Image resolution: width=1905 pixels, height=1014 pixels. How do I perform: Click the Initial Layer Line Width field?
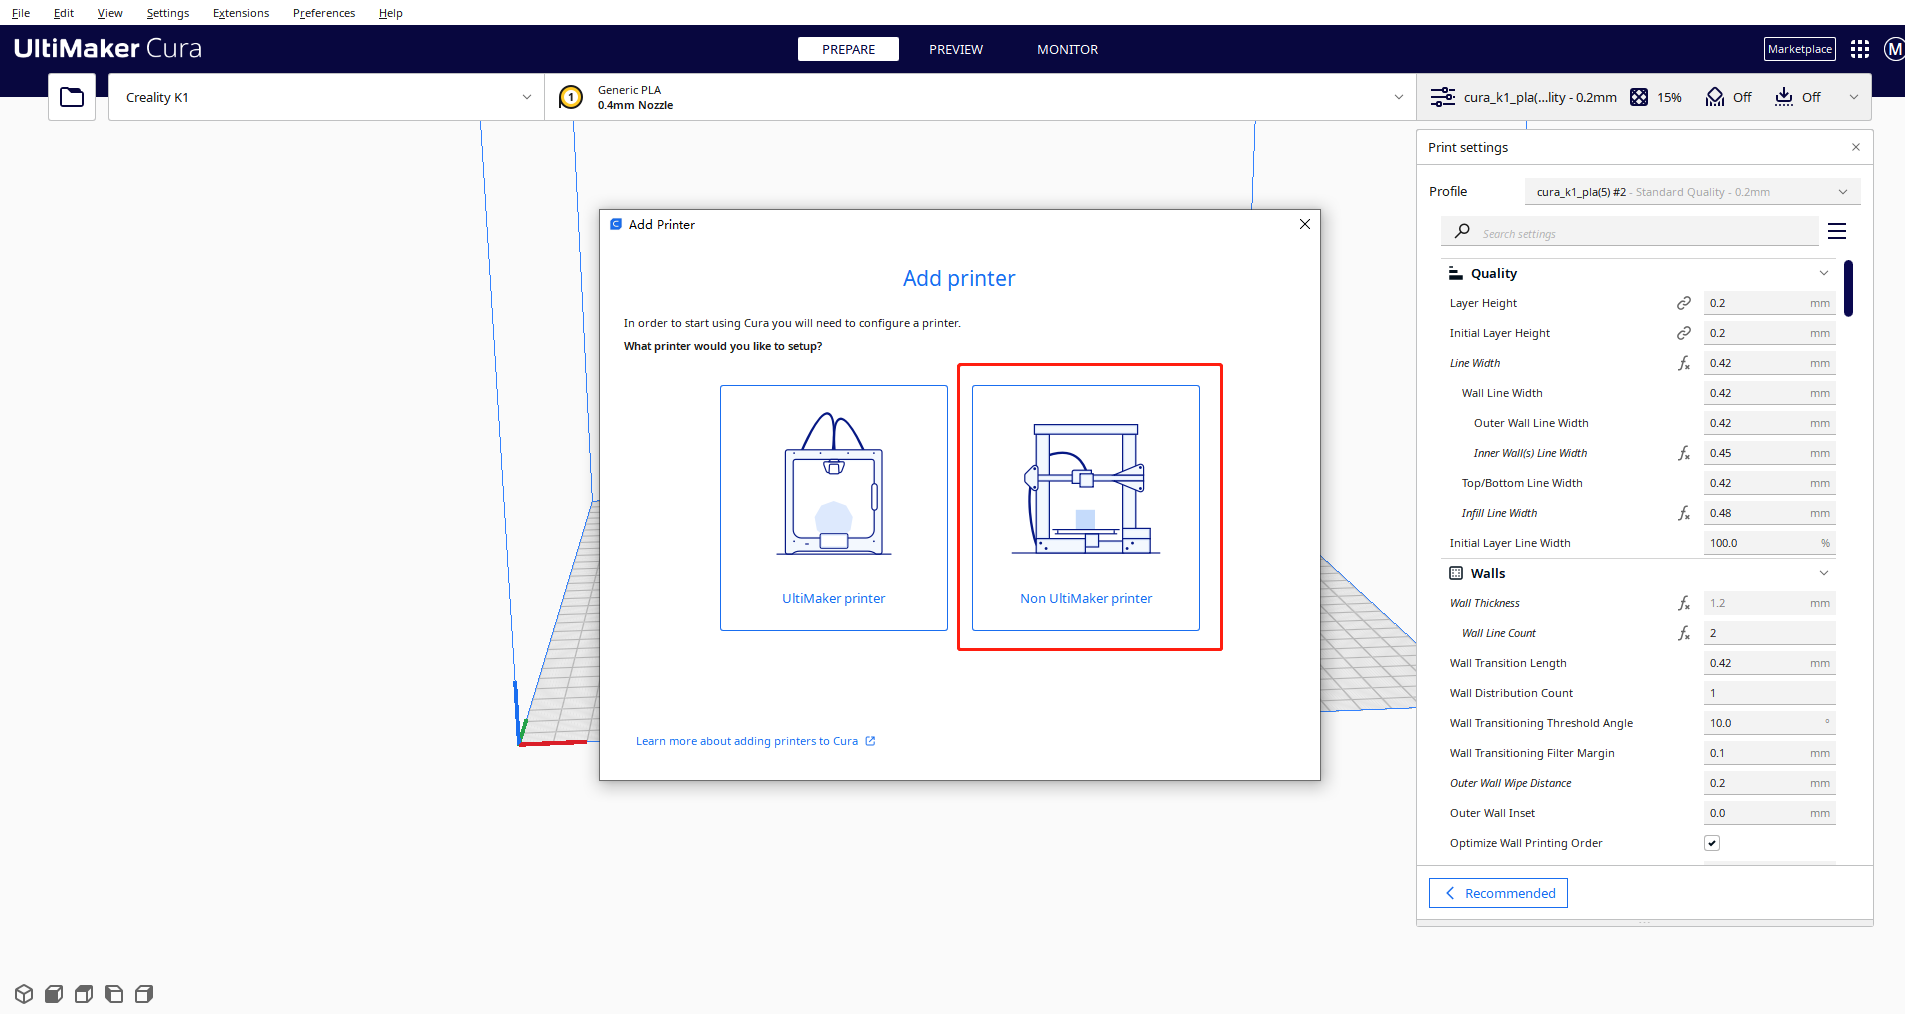point(1769,543)
